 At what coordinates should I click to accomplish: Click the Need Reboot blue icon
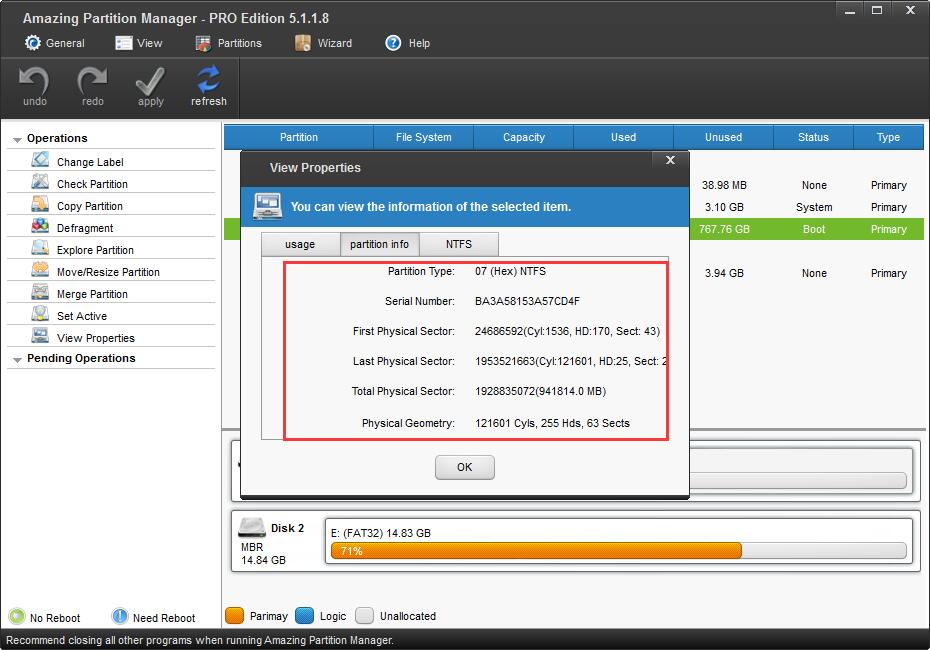(120, 616)
